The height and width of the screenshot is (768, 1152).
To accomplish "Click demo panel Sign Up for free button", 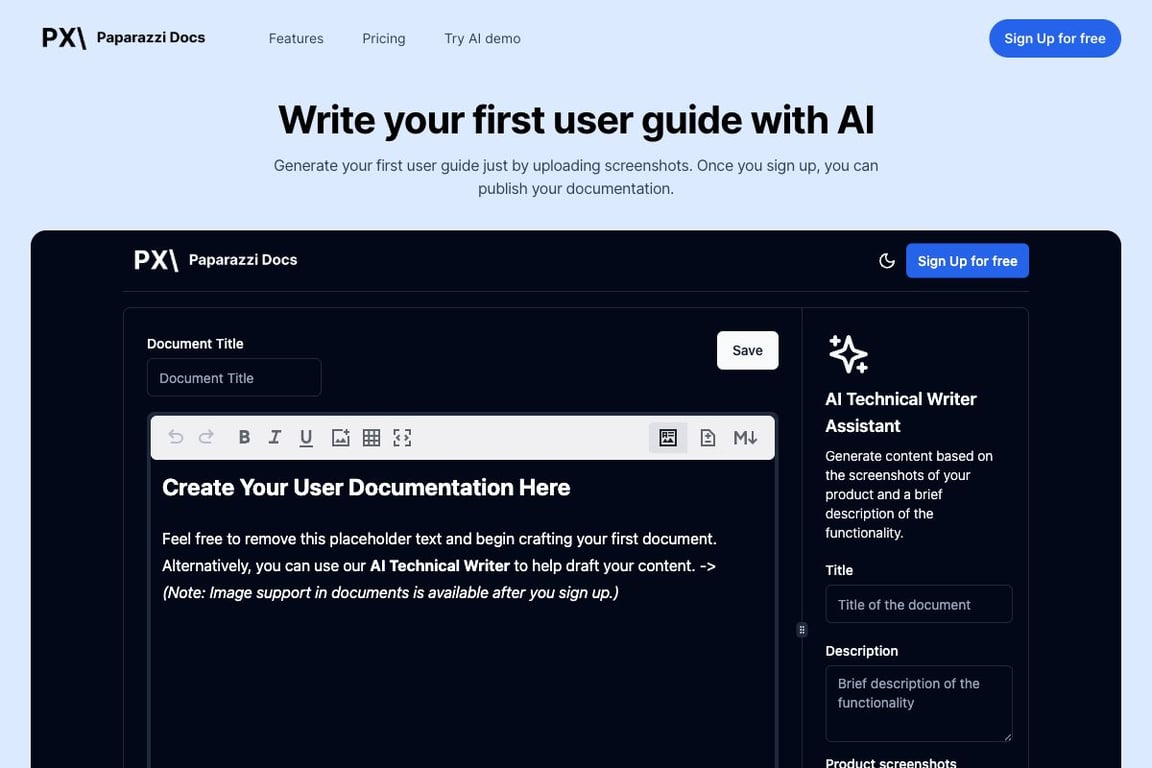I will point(967,261).
